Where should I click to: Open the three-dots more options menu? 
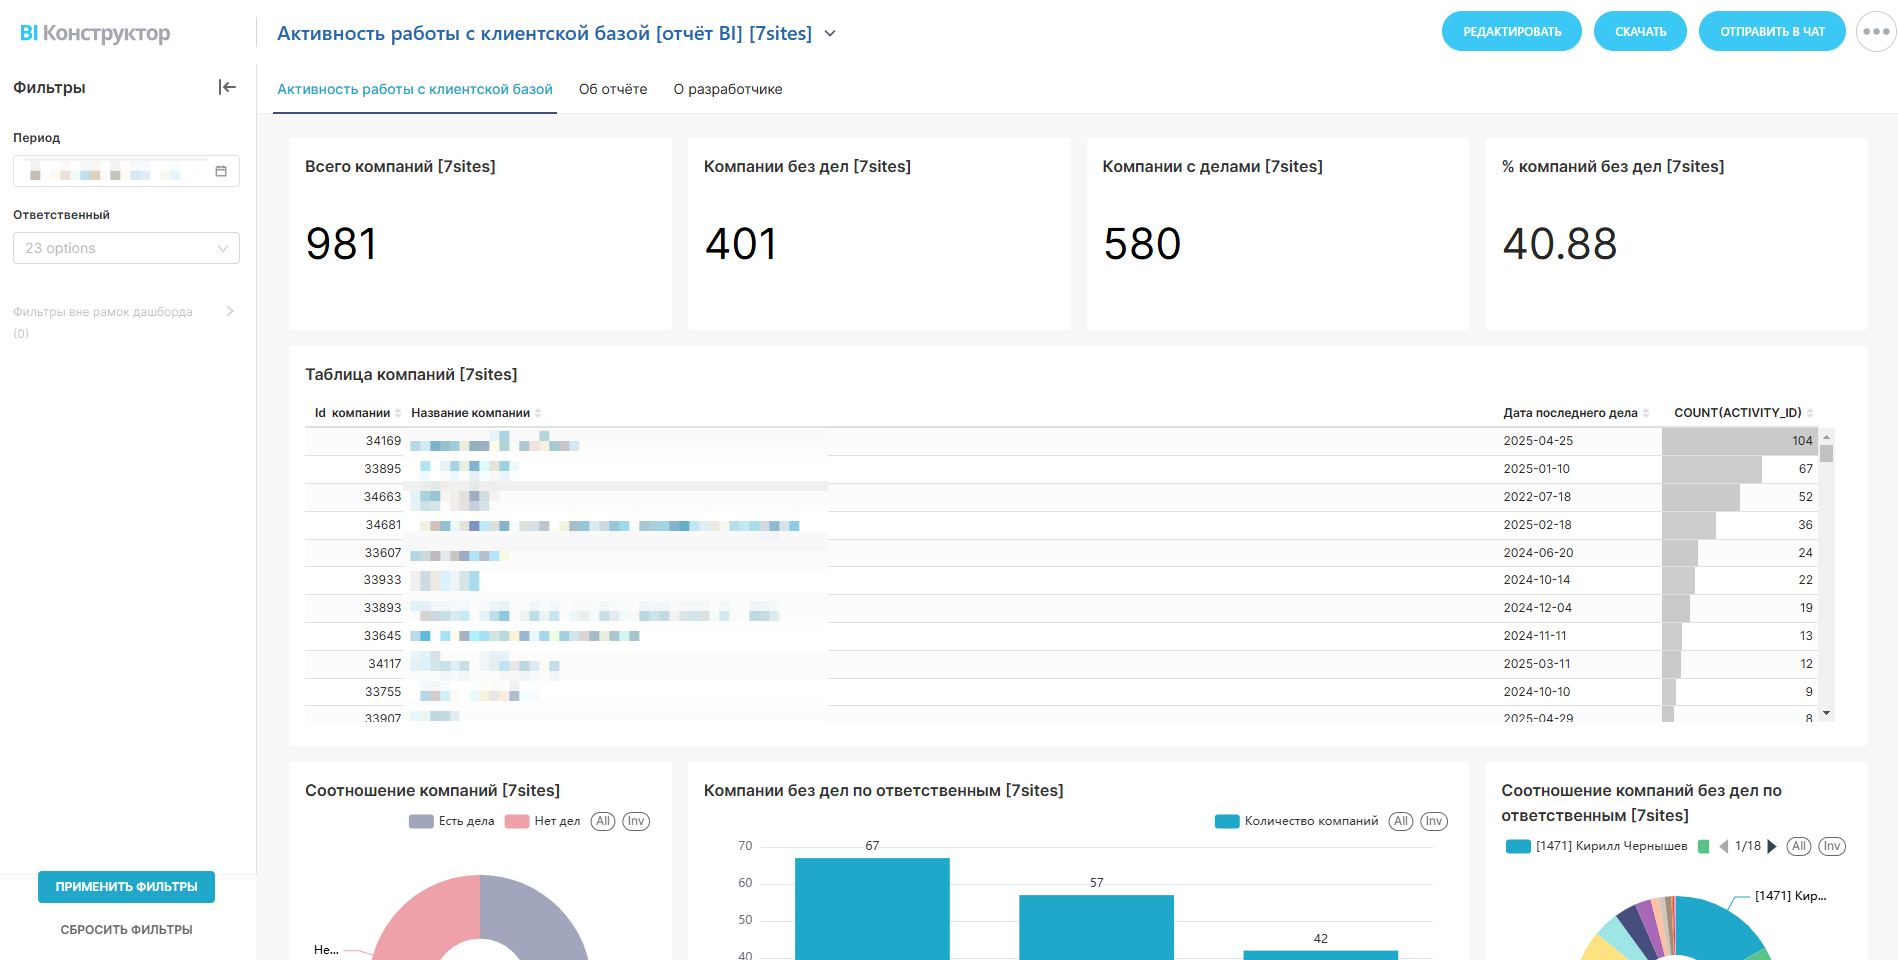[x=1876, y=31]
